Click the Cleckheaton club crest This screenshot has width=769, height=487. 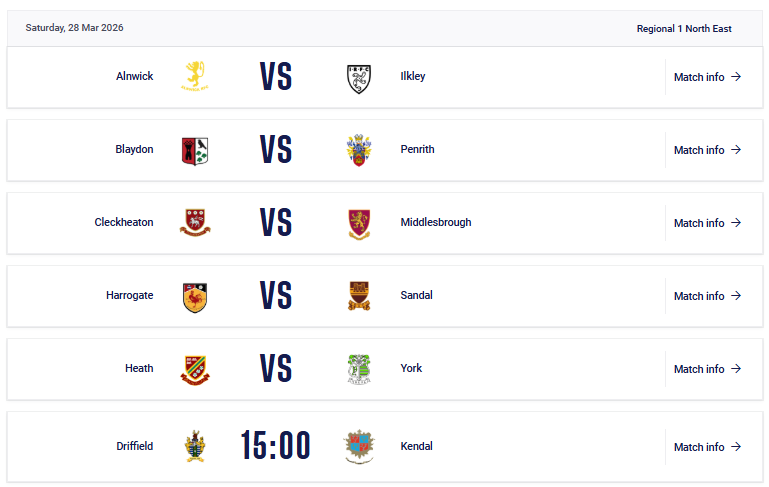click(195, 222)
